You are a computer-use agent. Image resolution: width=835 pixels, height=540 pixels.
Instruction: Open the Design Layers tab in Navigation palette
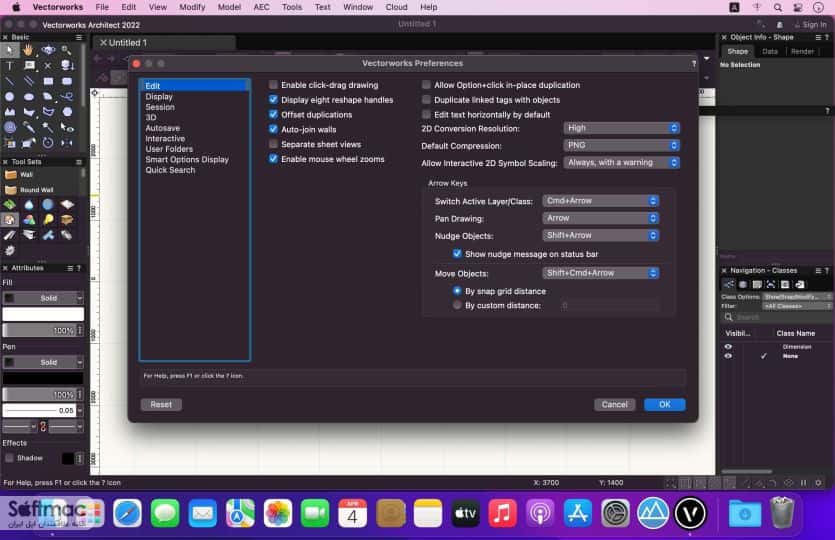[743, 284]
